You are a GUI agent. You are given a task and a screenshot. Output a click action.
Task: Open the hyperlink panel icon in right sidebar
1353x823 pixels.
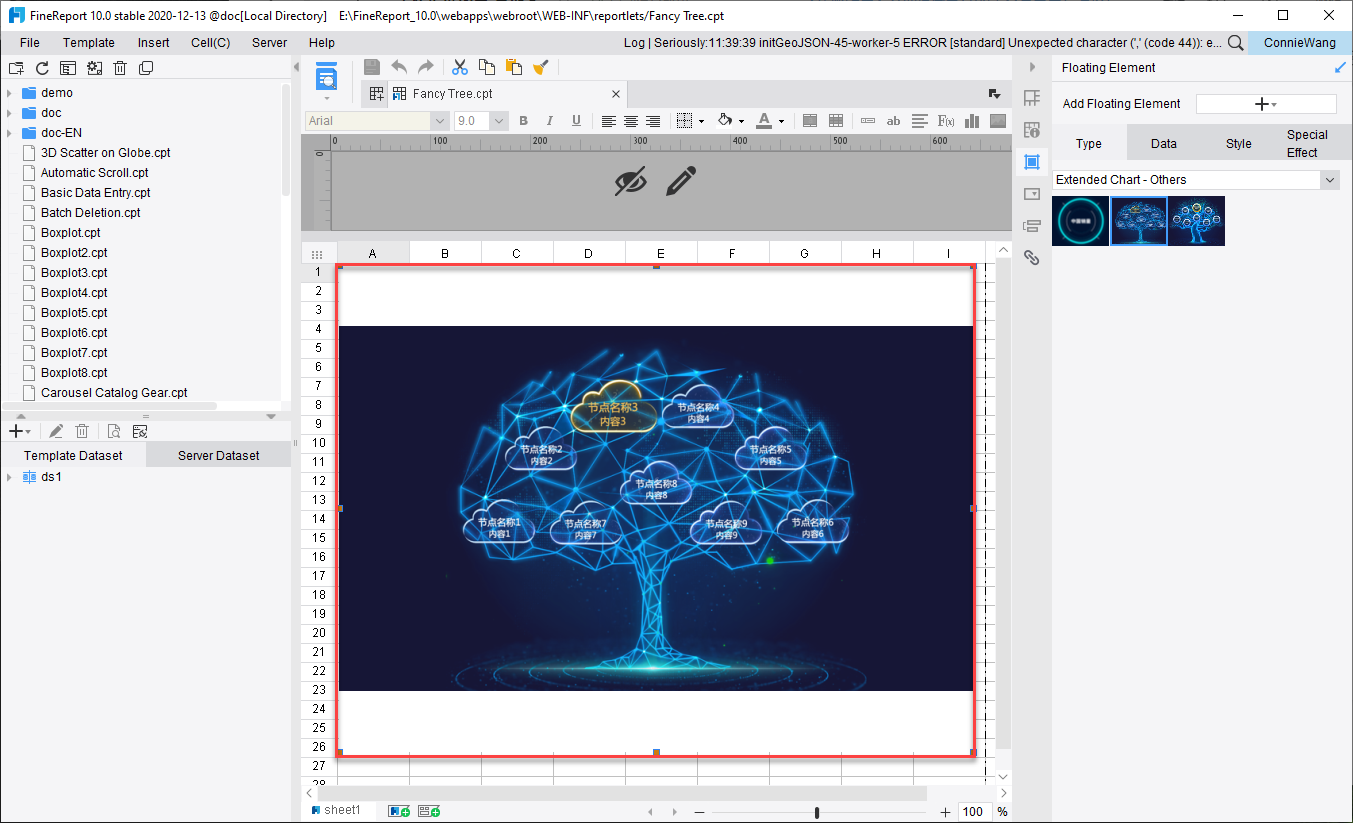click(x=1032, y=257)
